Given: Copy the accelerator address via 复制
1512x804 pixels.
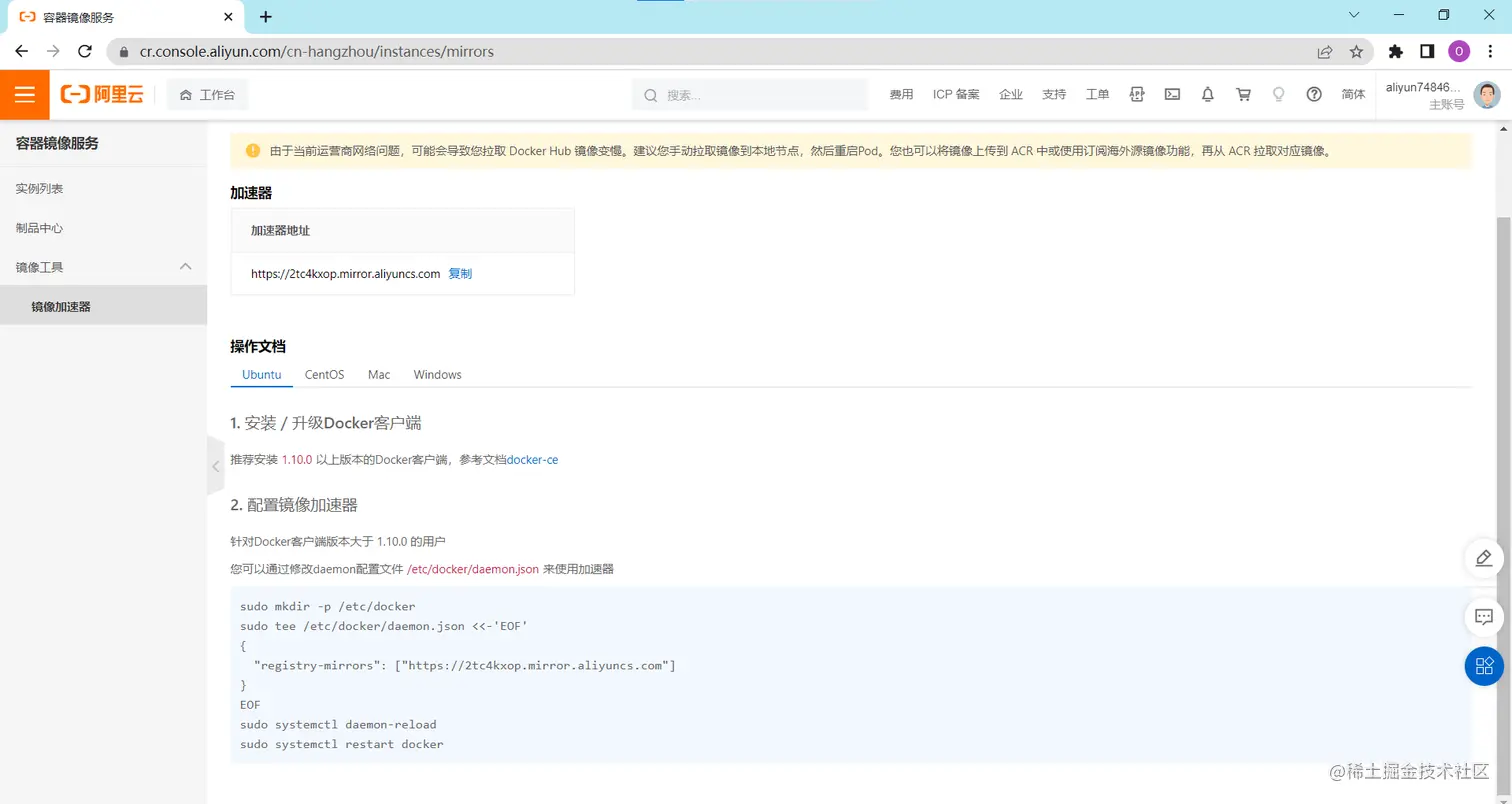Looking at the screenshot, I should (460, 274).
